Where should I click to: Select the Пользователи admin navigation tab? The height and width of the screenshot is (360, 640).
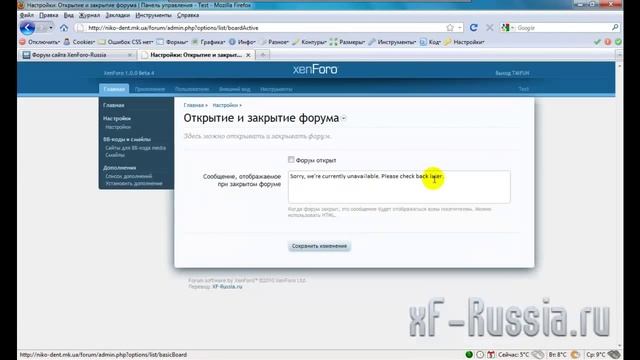coord(192,89)
